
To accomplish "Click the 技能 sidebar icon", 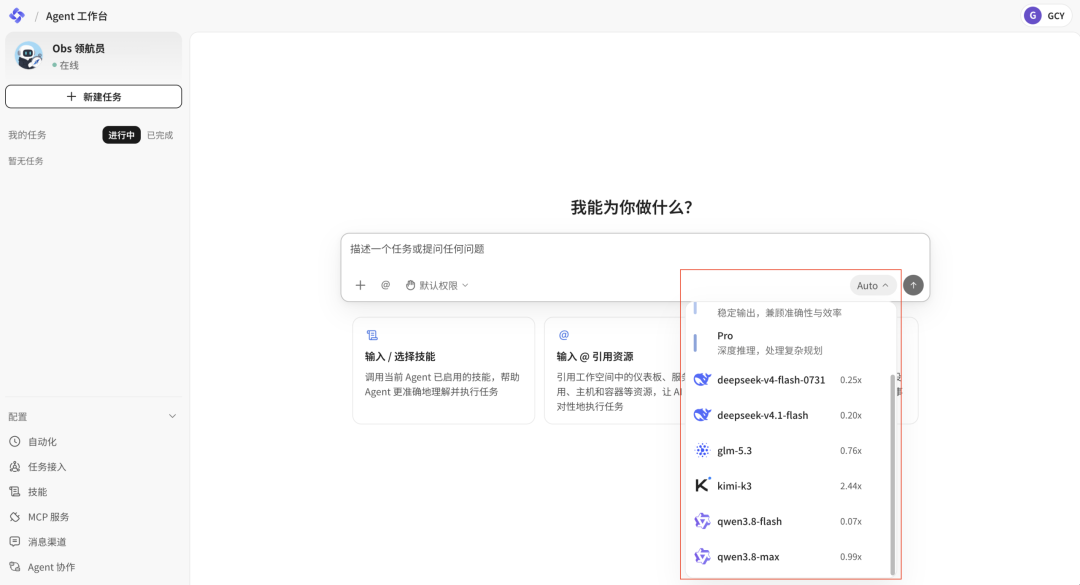I will [x=14, y=491].
